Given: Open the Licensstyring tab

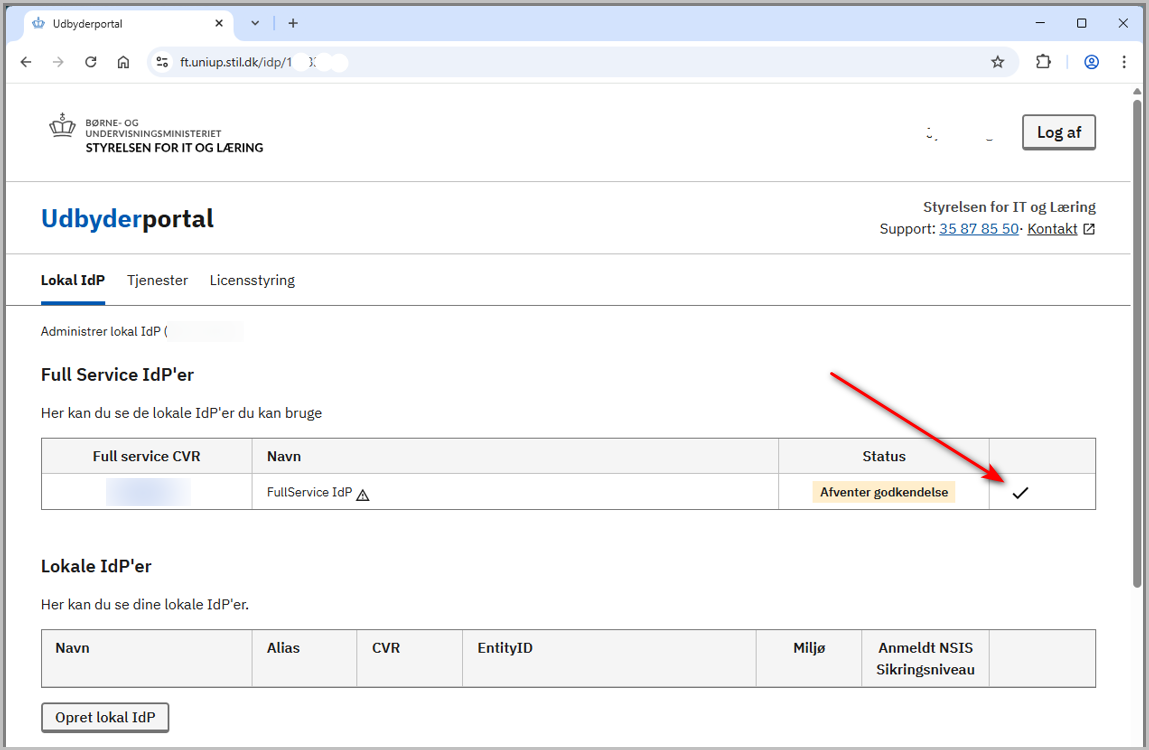Looking at the screenshot, I should click(x=252, y=280).
